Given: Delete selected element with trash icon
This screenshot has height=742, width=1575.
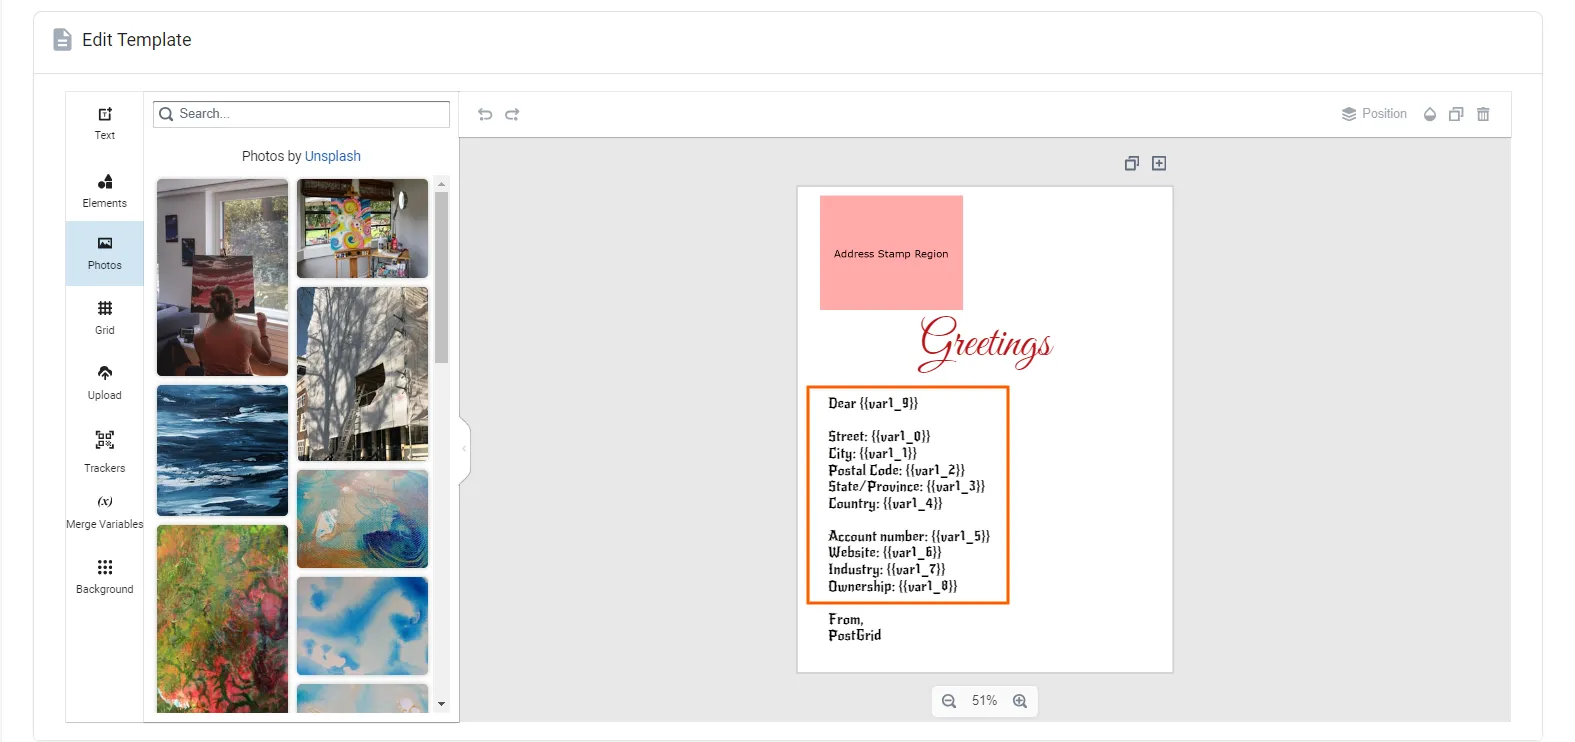Looking at the screenshot, I should pos(1483,114).
